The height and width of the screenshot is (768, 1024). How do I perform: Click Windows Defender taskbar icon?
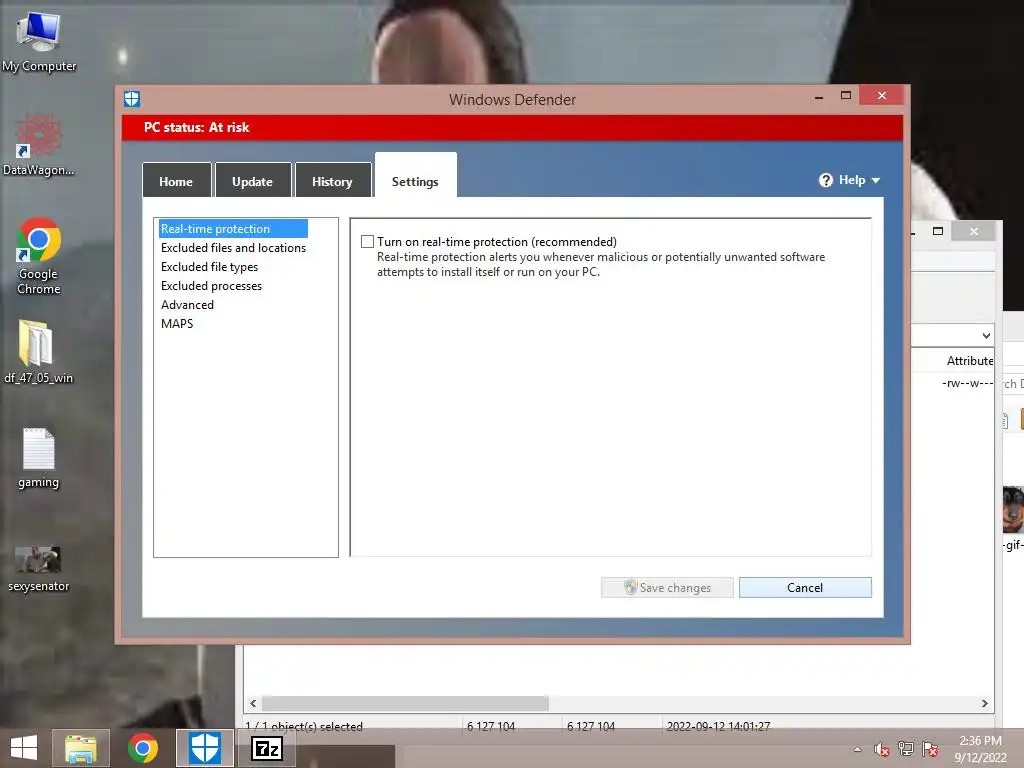tap(204, 748)
